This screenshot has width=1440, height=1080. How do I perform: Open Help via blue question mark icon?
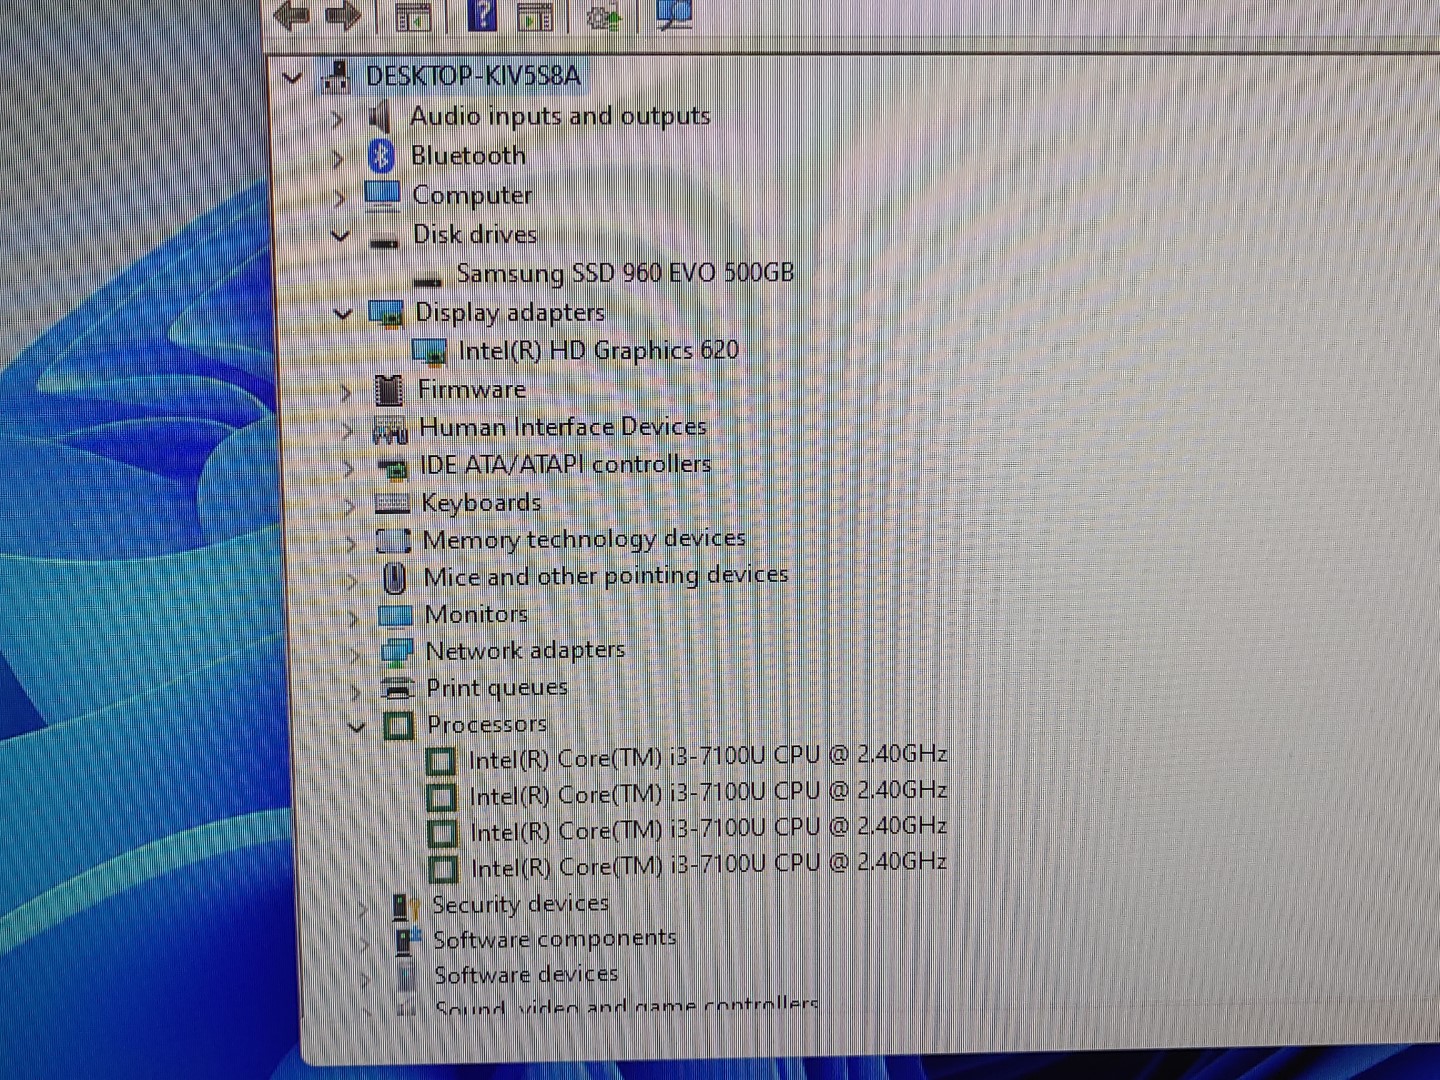pos(482,15)
